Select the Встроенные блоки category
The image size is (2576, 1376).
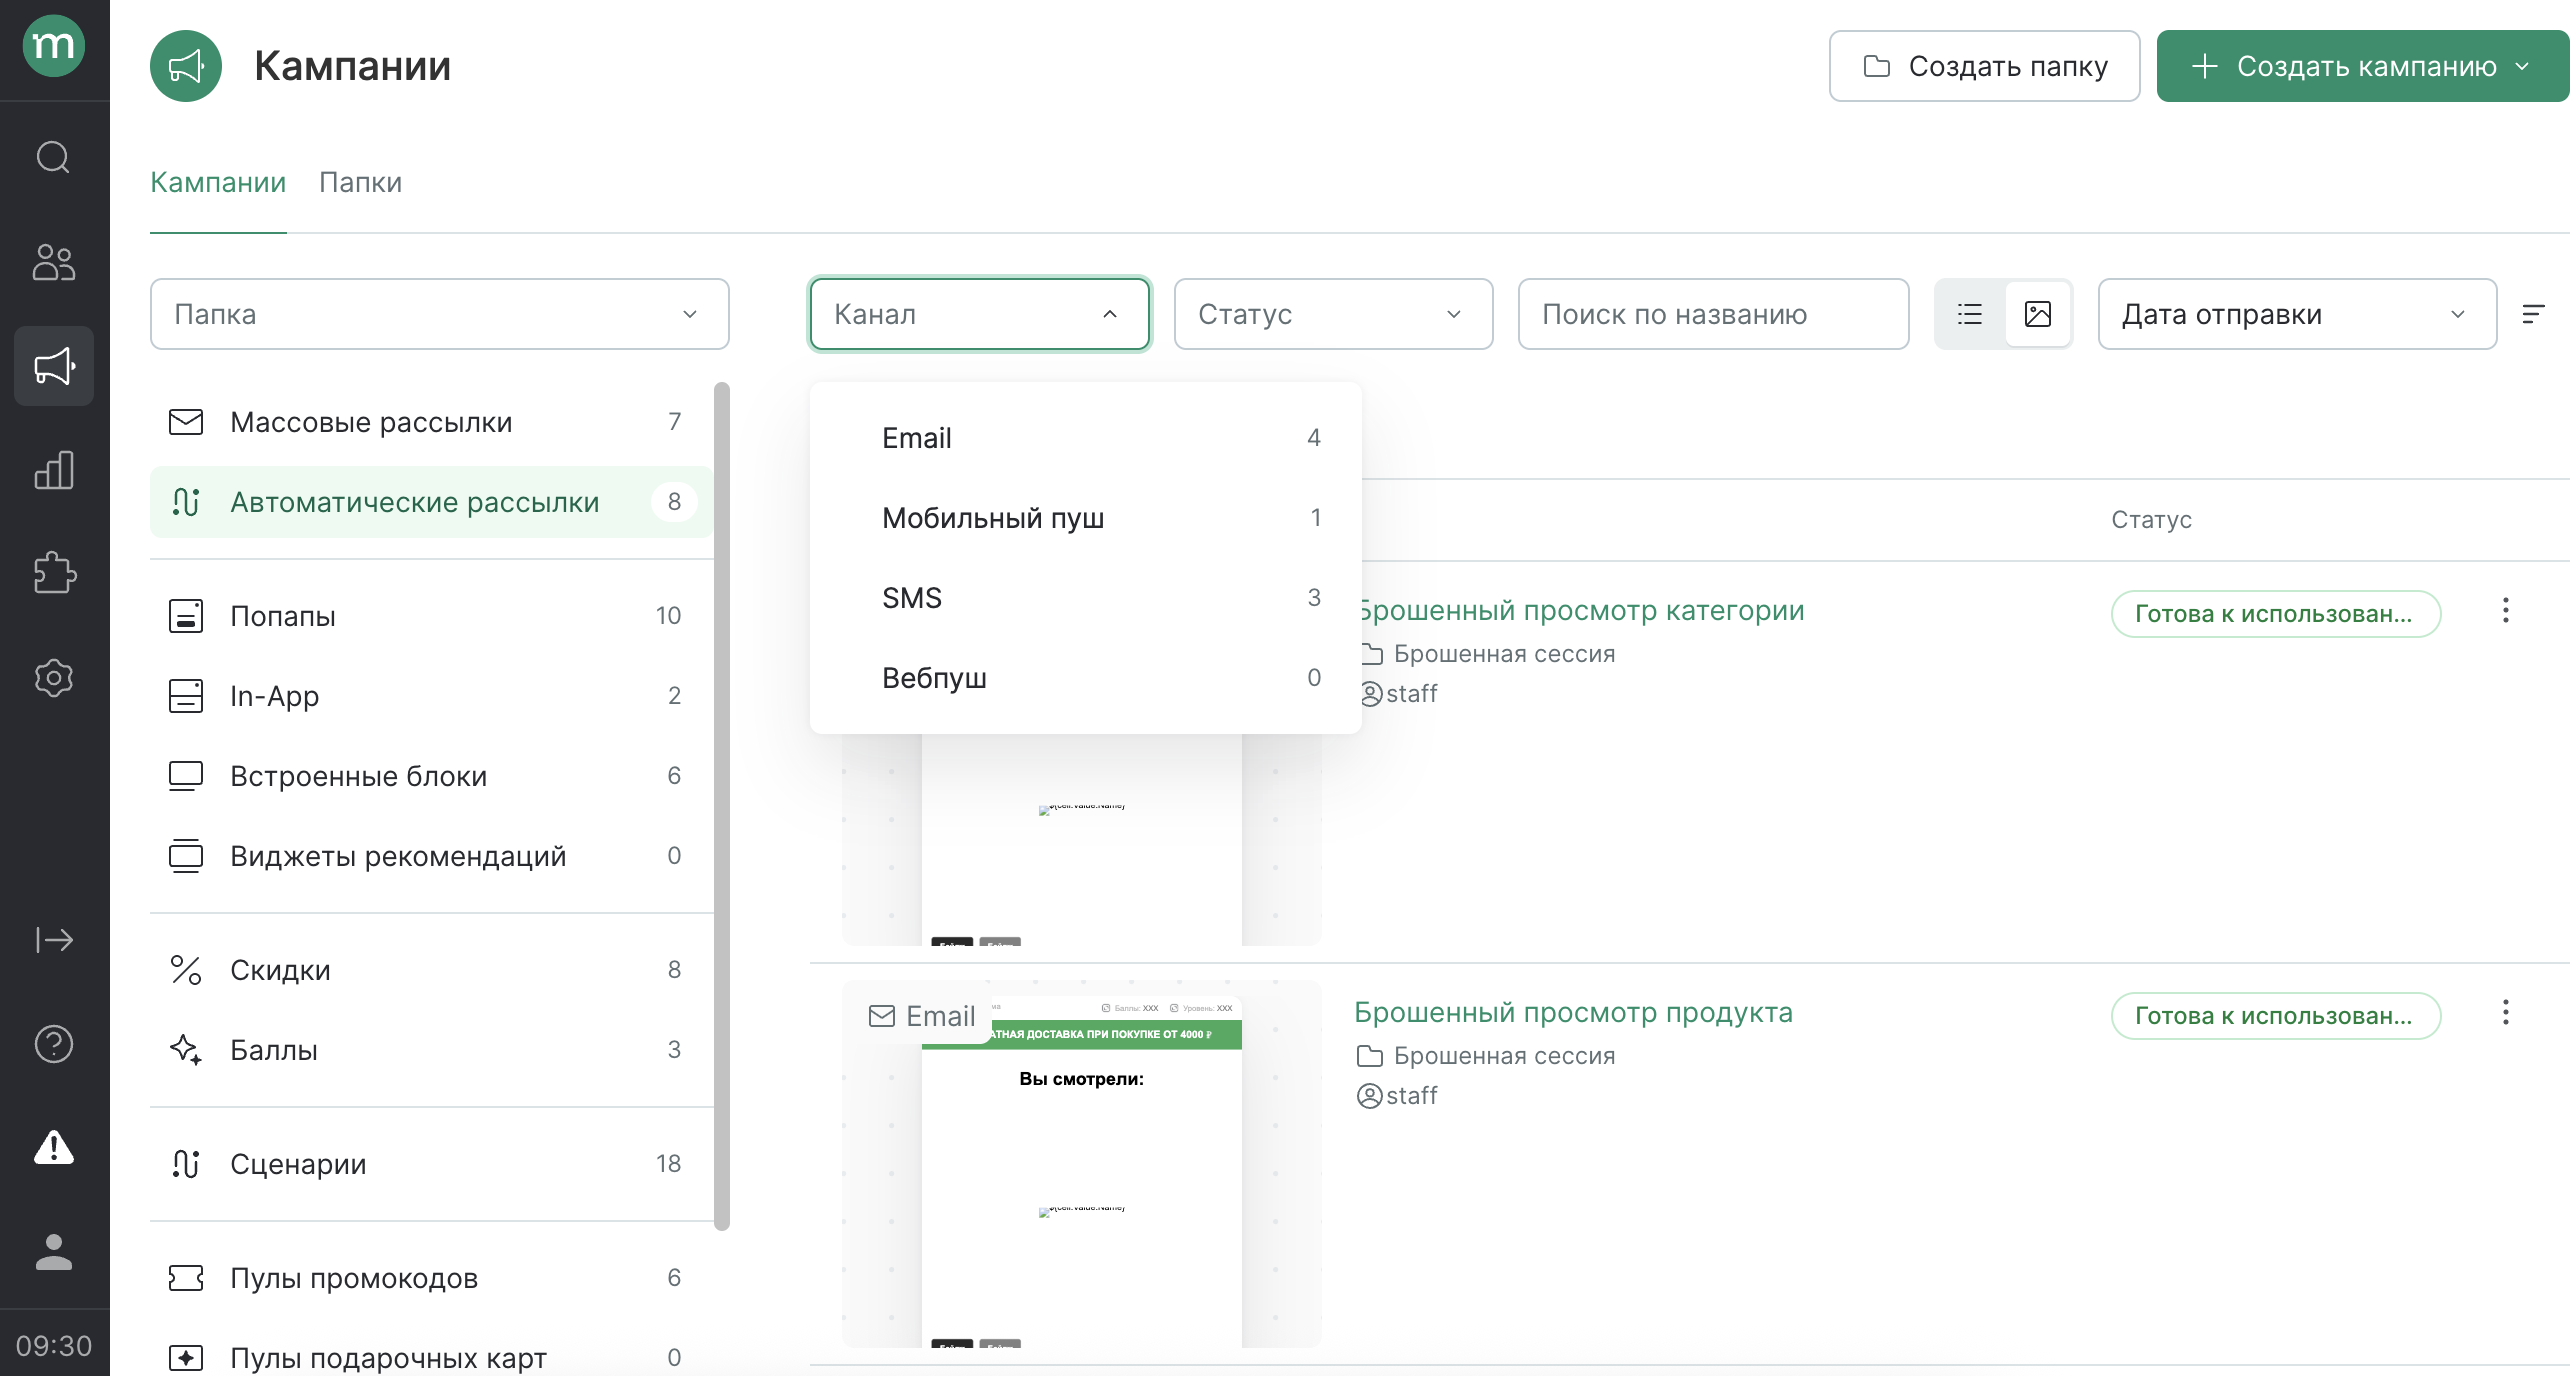pos(432,776)
